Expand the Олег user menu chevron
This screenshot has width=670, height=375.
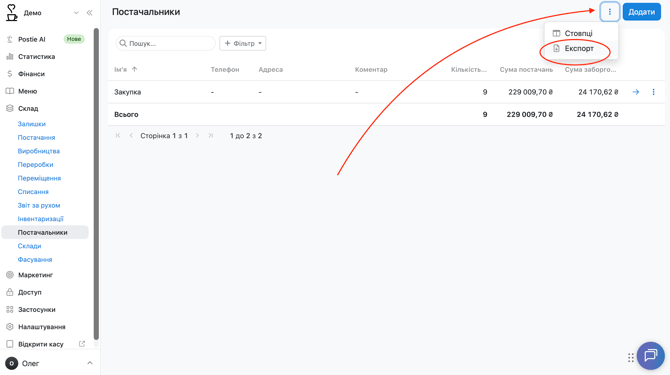90,363
